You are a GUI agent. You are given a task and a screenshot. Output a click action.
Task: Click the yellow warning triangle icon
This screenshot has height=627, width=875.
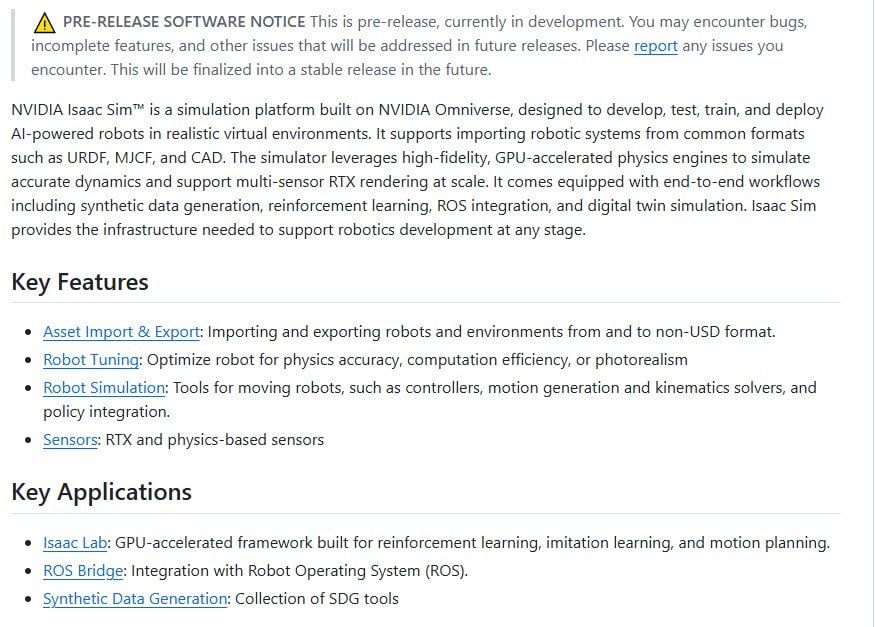pyautogui.click(x=44, y=23)
